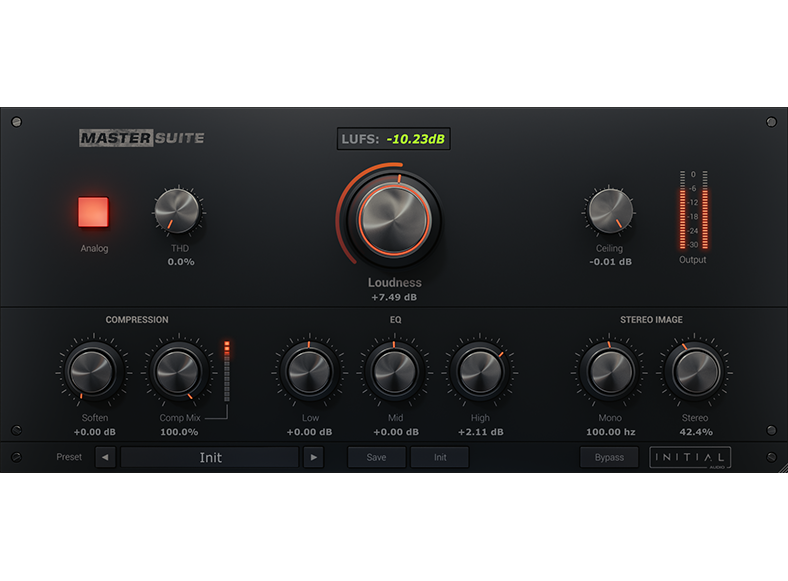
Task: Click the Mono stereo image knob
Action: click(x=610, y=371)
